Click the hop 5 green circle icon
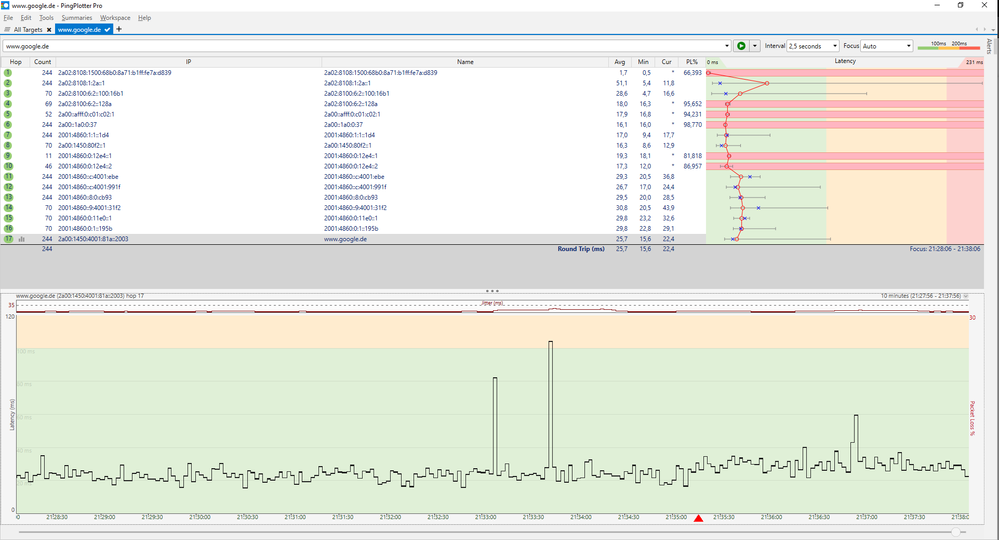 point(8,114)
